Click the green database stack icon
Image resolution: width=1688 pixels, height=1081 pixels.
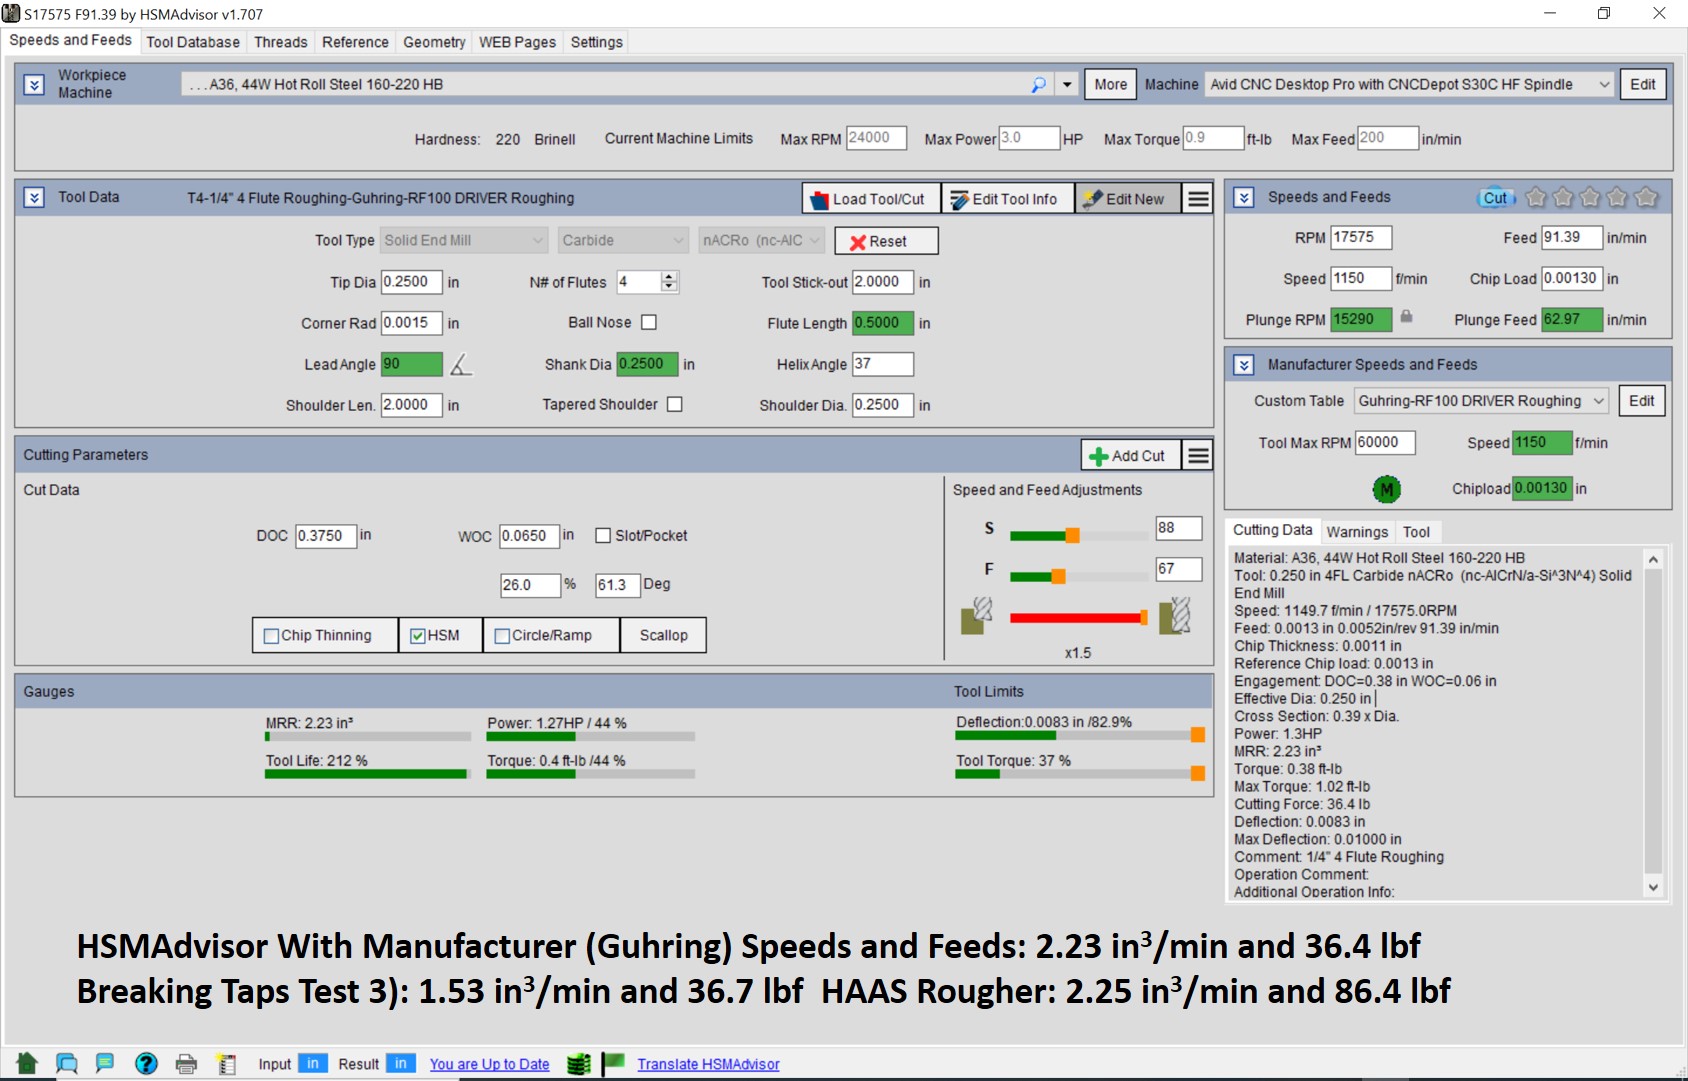[x=578, y=1064]
